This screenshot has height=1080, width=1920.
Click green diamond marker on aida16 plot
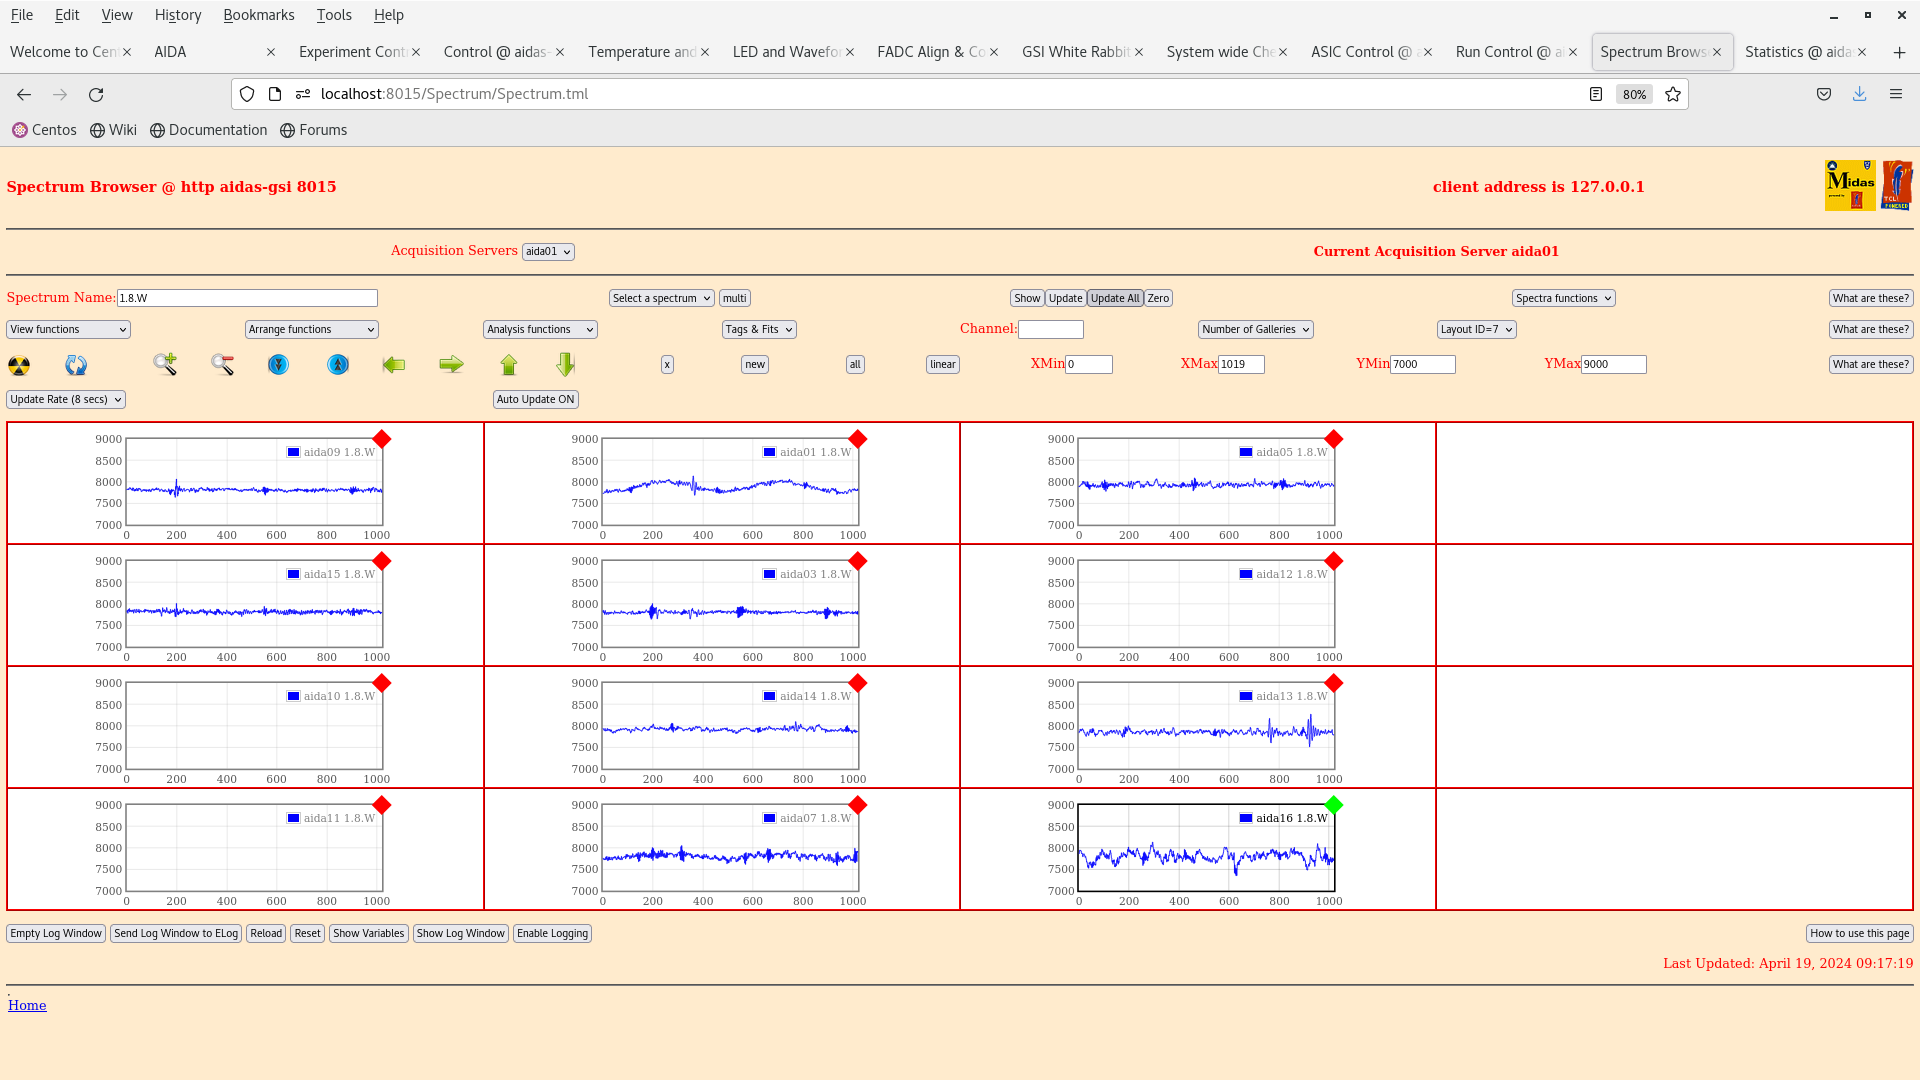pos(1334,805)
